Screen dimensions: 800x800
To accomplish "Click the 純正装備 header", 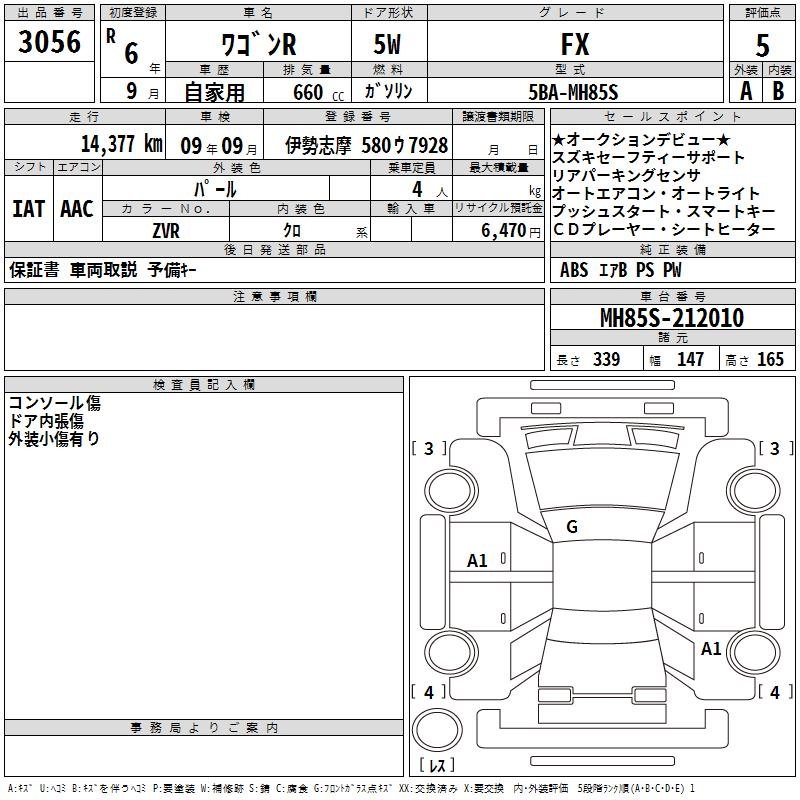I will pos(672,249).
